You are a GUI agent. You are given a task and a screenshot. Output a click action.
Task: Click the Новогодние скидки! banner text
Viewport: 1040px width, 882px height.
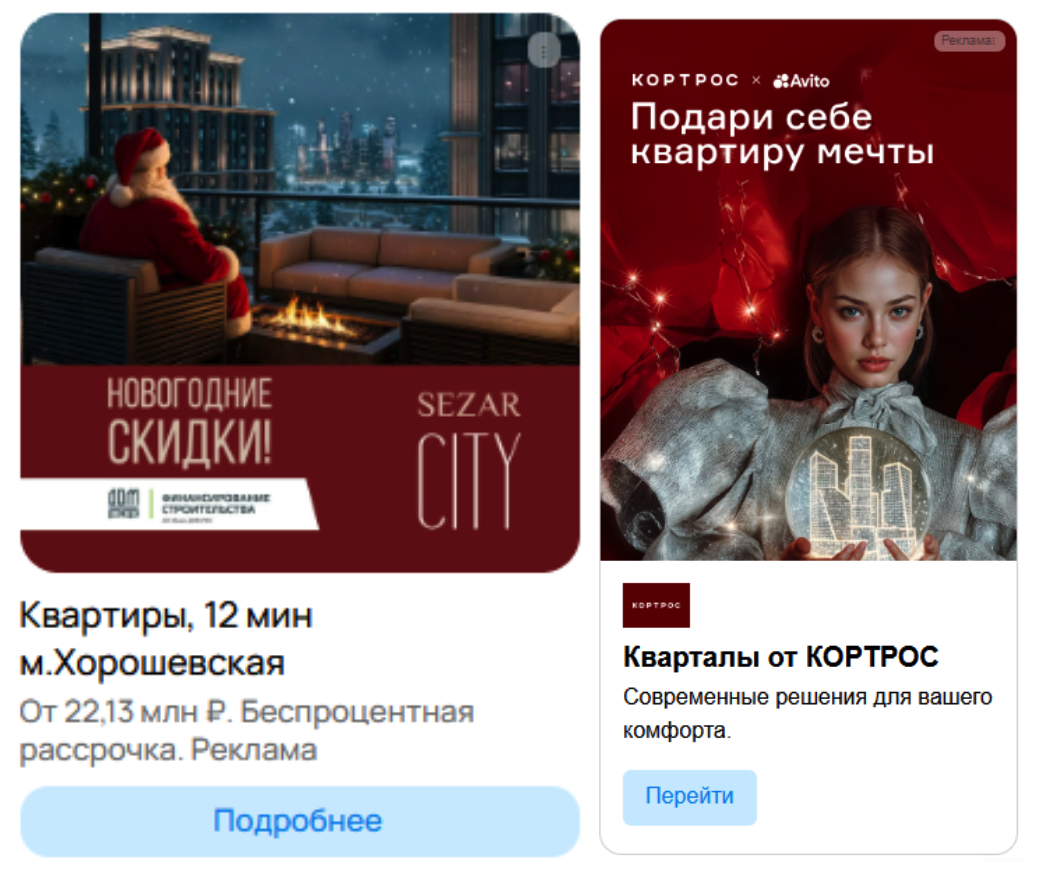click(x=190, y=420)
